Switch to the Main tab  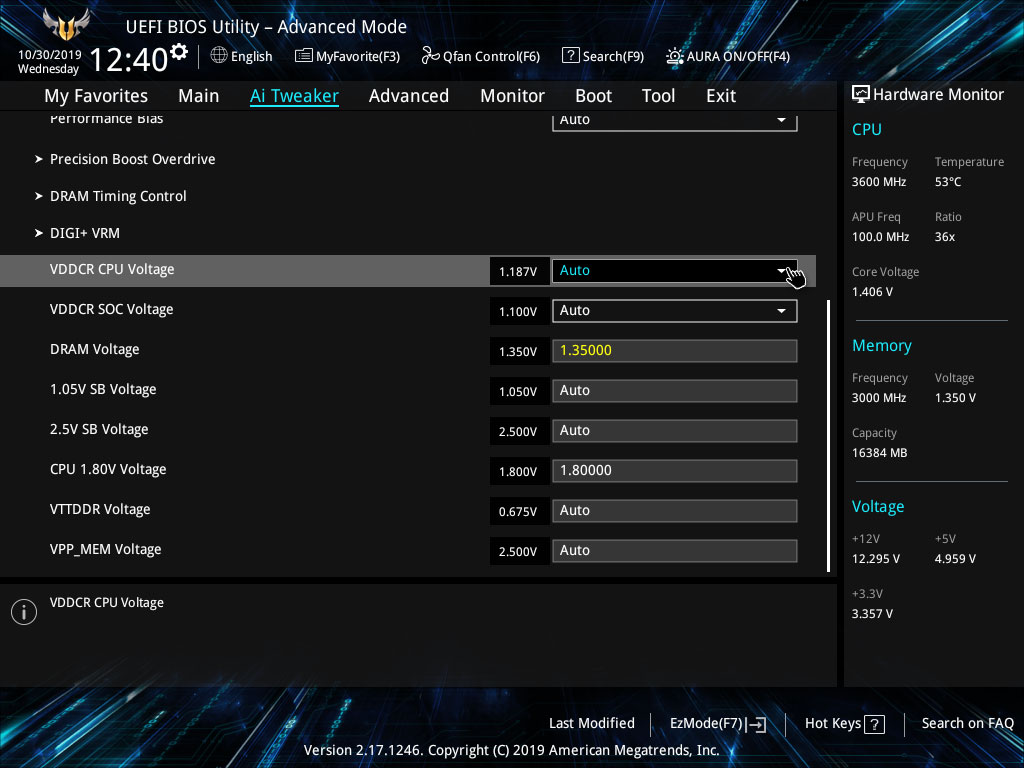click(x=199, y=96)
